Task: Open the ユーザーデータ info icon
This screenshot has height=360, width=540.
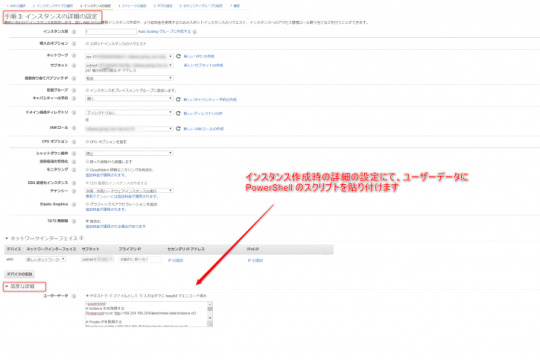Action: point(74,296)
